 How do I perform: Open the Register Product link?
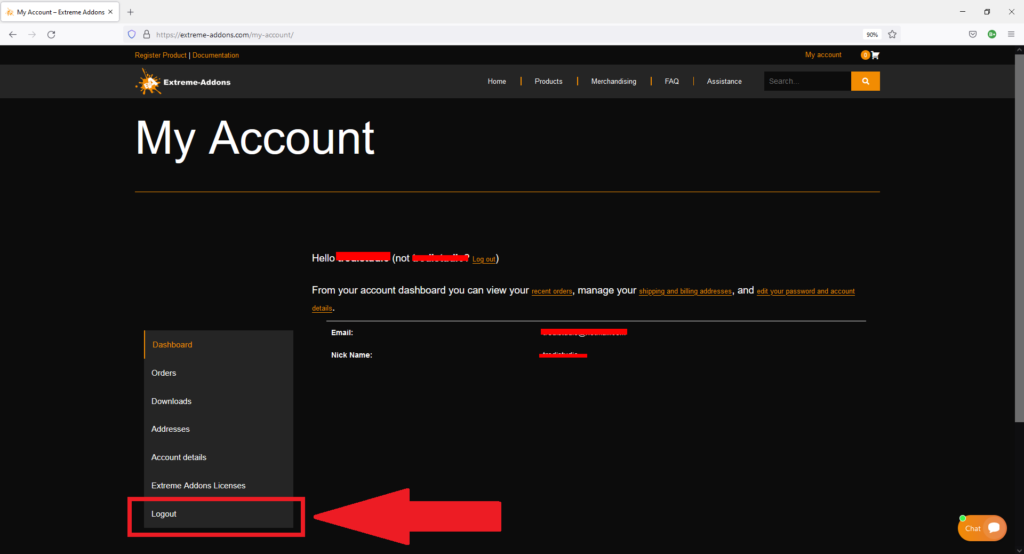pos(161,56)
